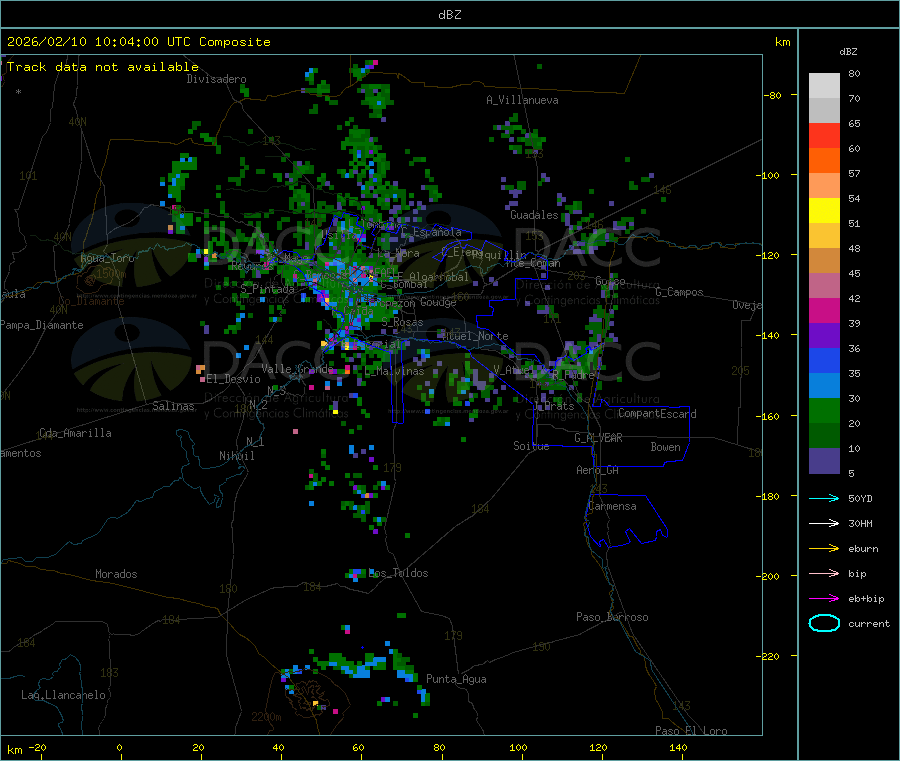Click the El_Desvio place label
Viewport: 900px width, 761px height.
(x=233, y=379)
